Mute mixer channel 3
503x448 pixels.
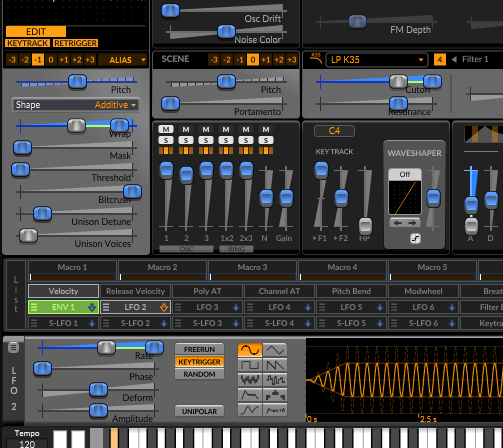[x=206, y=129]
